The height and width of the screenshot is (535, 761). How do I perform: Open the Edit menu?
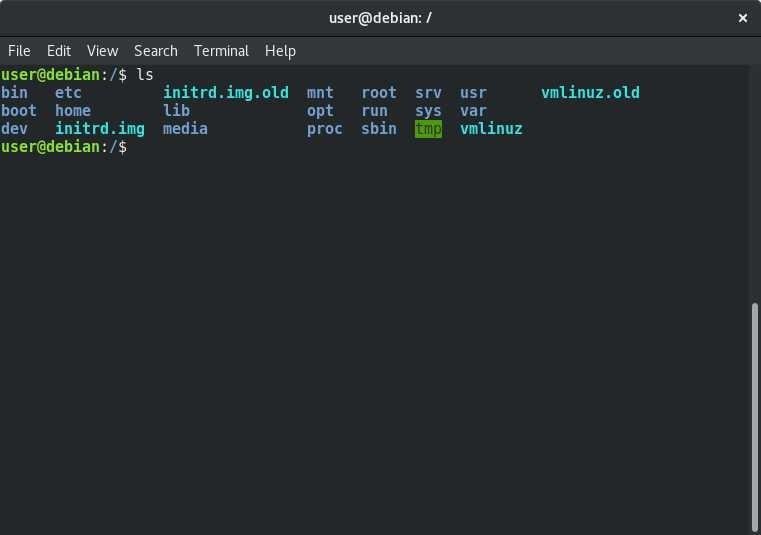(x=59, y=51)
